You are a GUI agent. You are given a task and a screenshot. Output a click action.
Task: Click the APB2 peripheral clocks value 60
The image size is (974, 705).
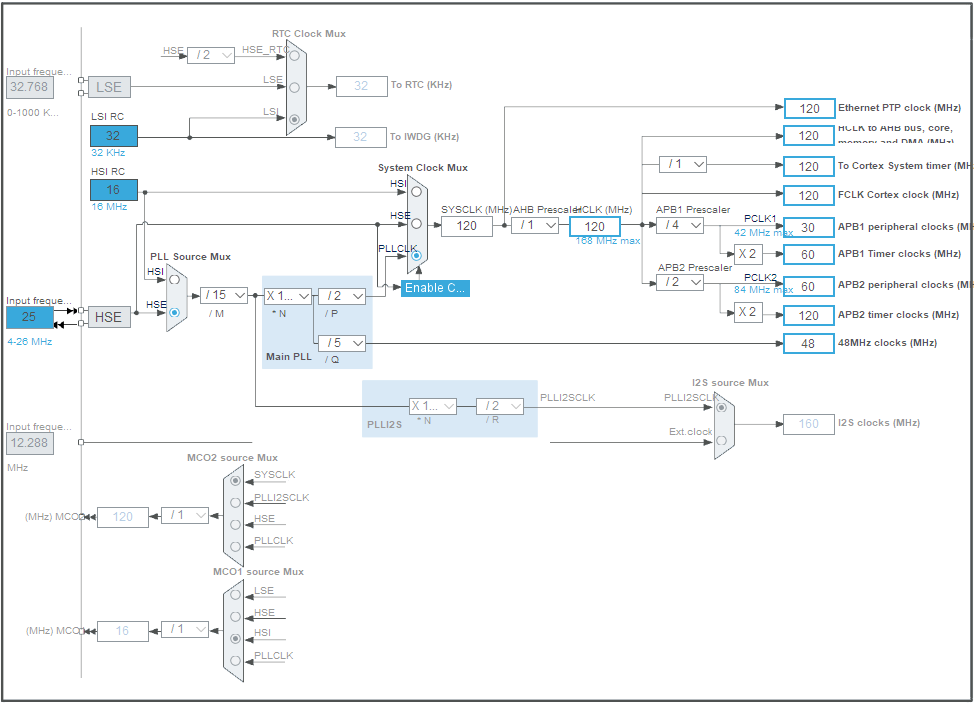click(809, 286)
